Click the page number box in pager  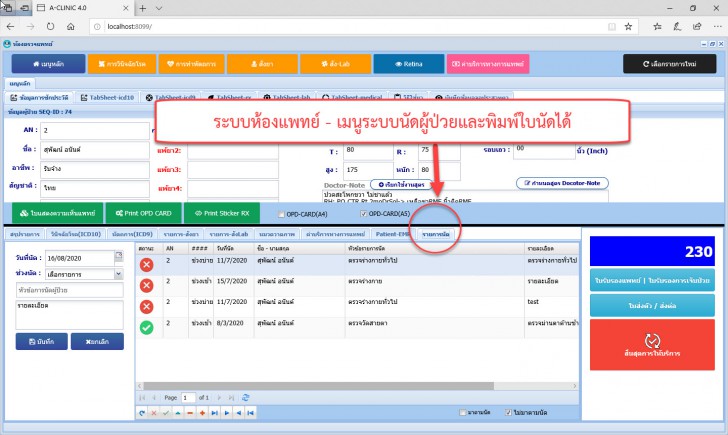click(188, 398)
